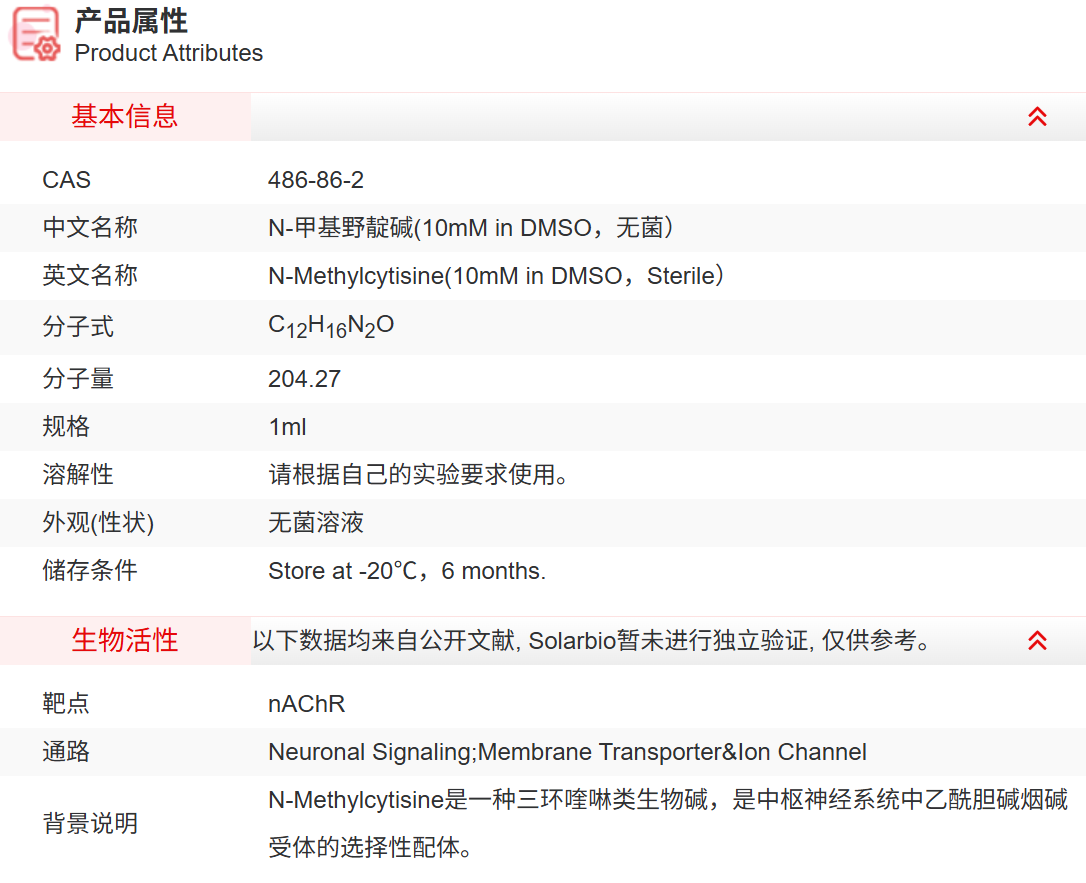1086x883 pixels.
Task: Click the Product Attributes document icon
Action: click(x=36, y=34)
